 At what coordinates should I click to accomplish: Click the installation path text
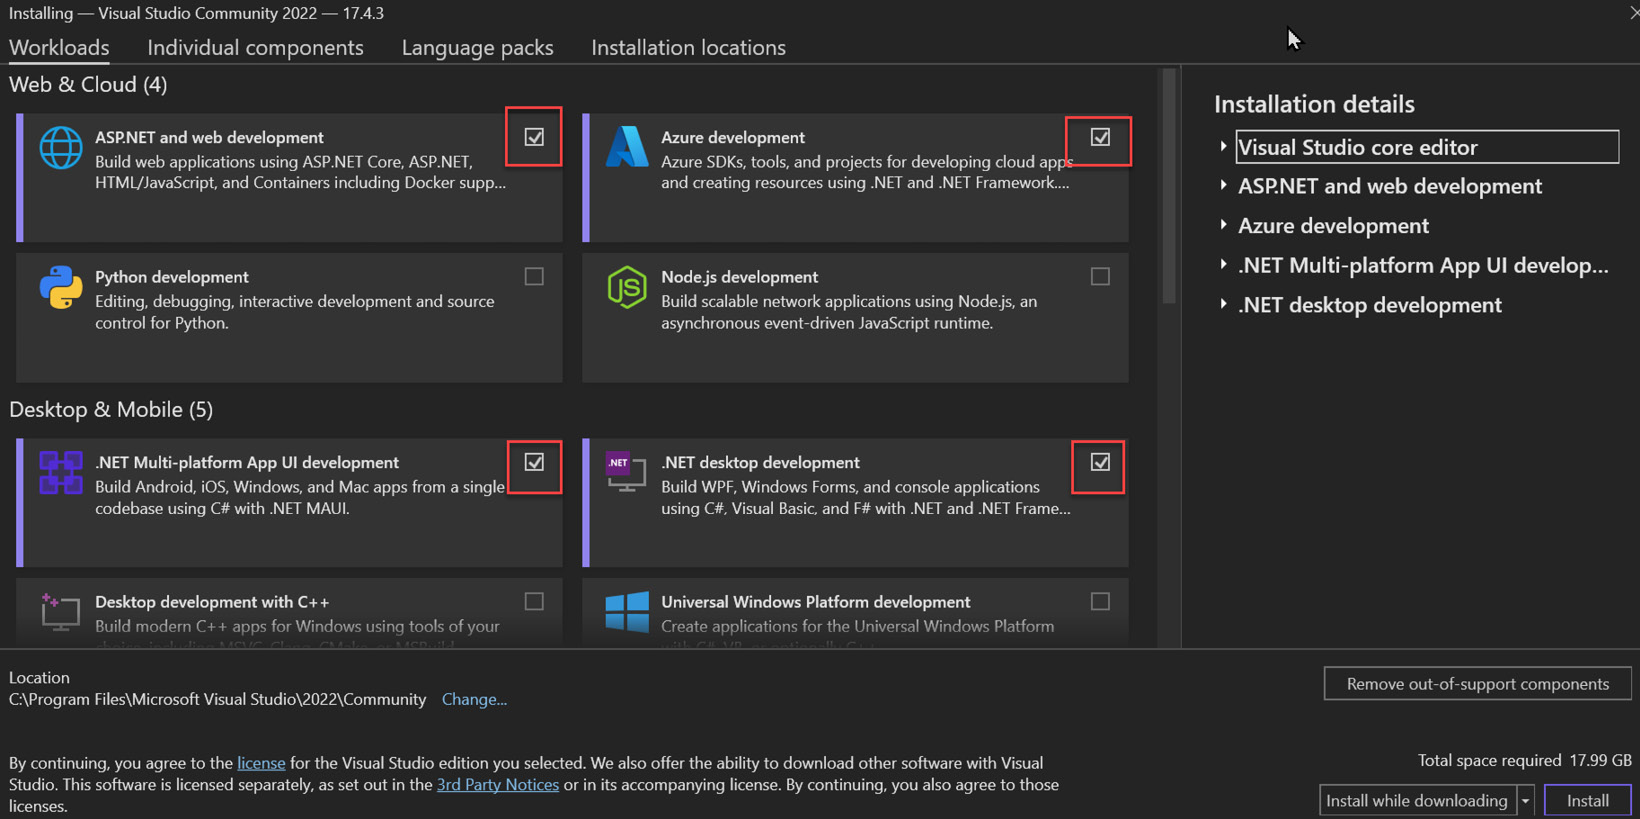[x=217, y=699]
